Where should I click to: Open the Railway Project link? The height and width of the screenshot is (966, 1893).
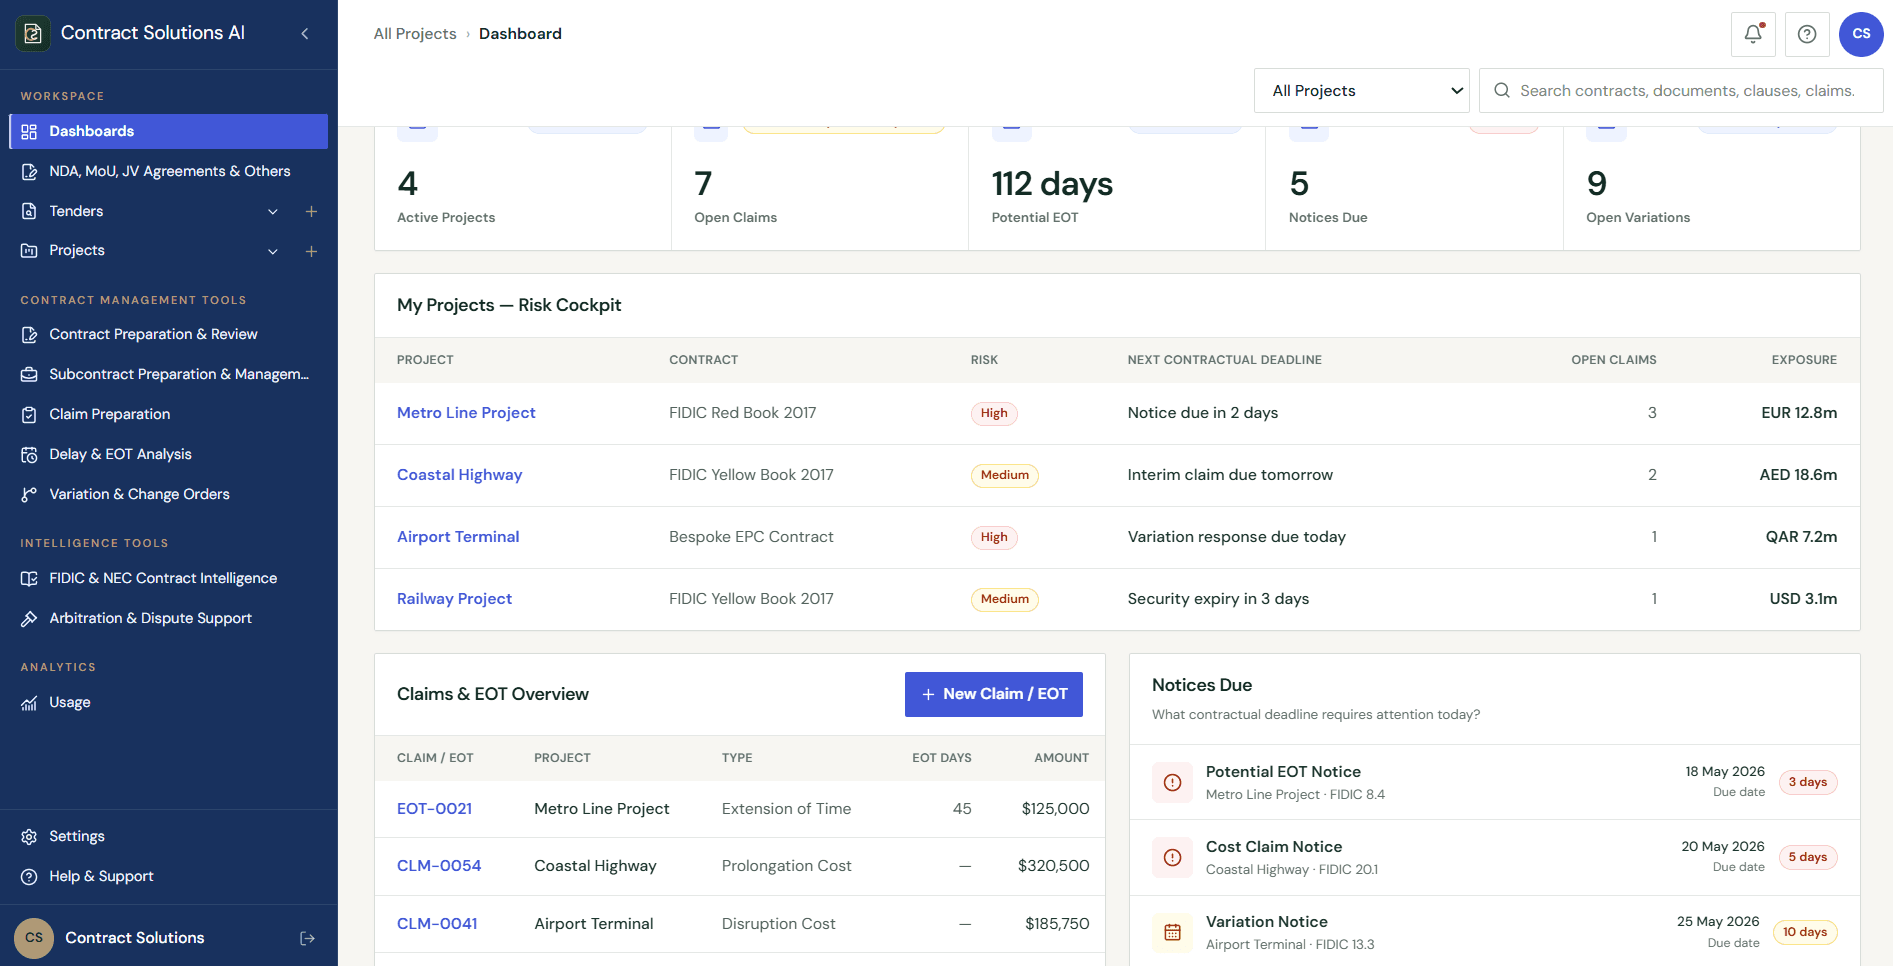click(x=454, y=599)
